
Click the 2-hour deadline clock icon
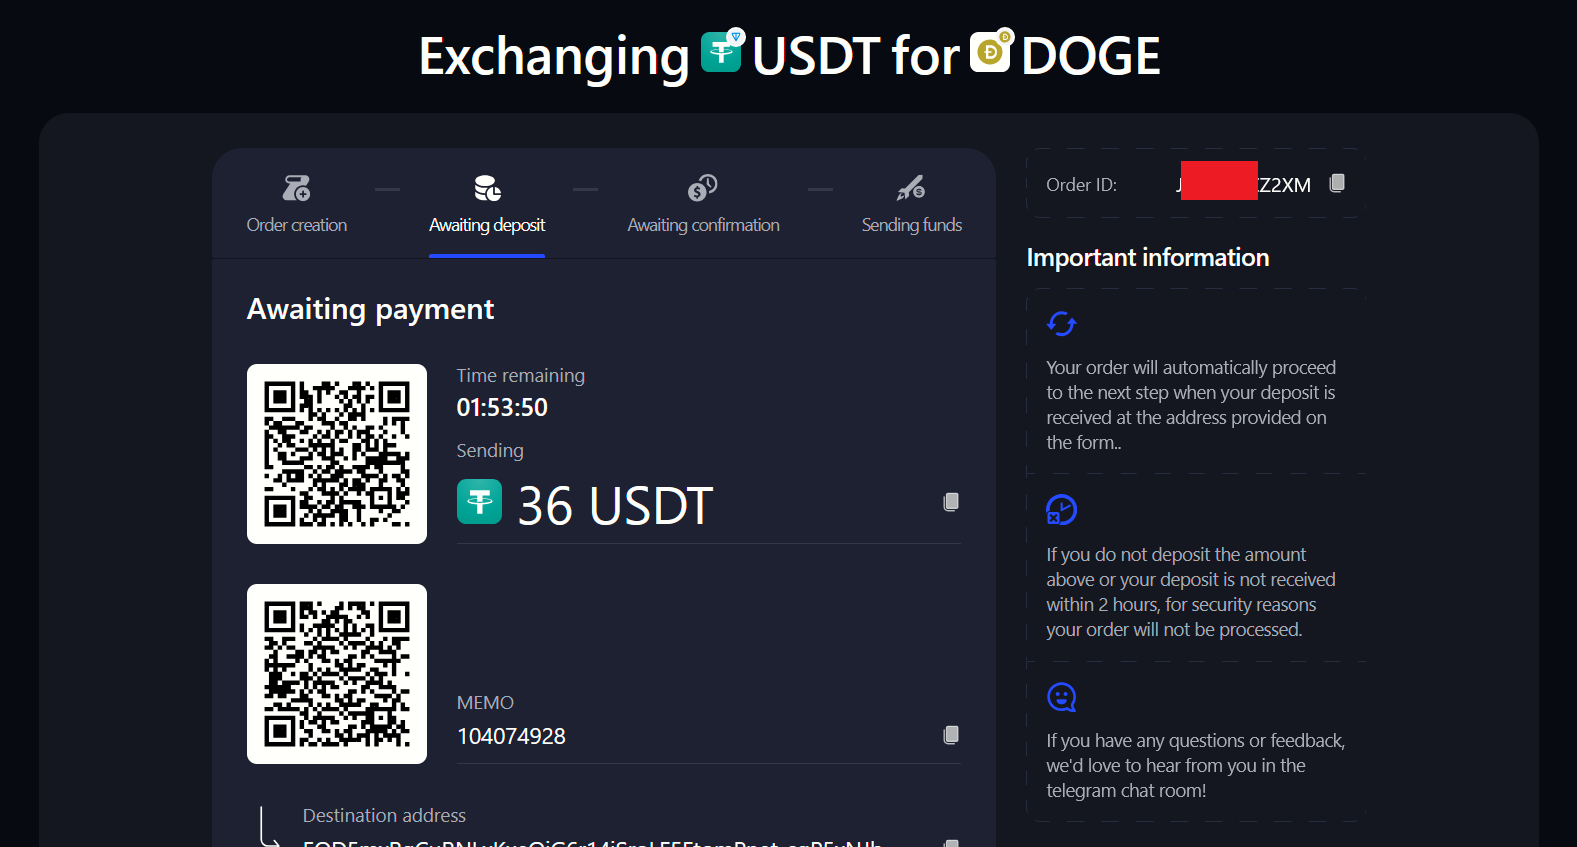click(x=1061, y=510)
